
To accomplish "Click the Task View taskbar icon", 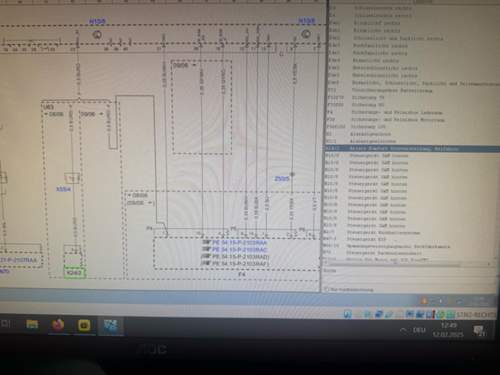I will pos(6,323).
